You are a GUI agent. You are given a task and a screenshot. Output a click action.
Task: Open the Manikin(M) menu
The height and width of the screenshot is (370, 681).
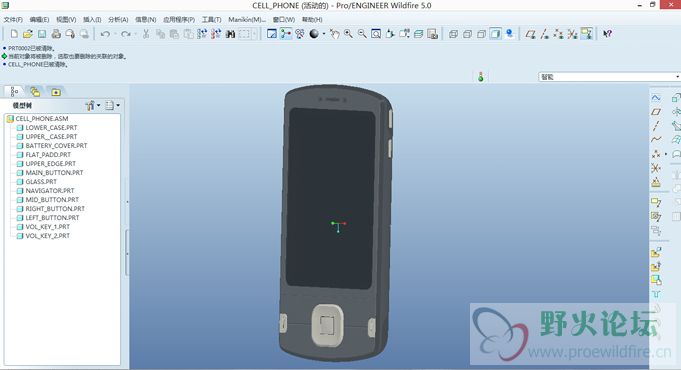click(x=247, y=20)
